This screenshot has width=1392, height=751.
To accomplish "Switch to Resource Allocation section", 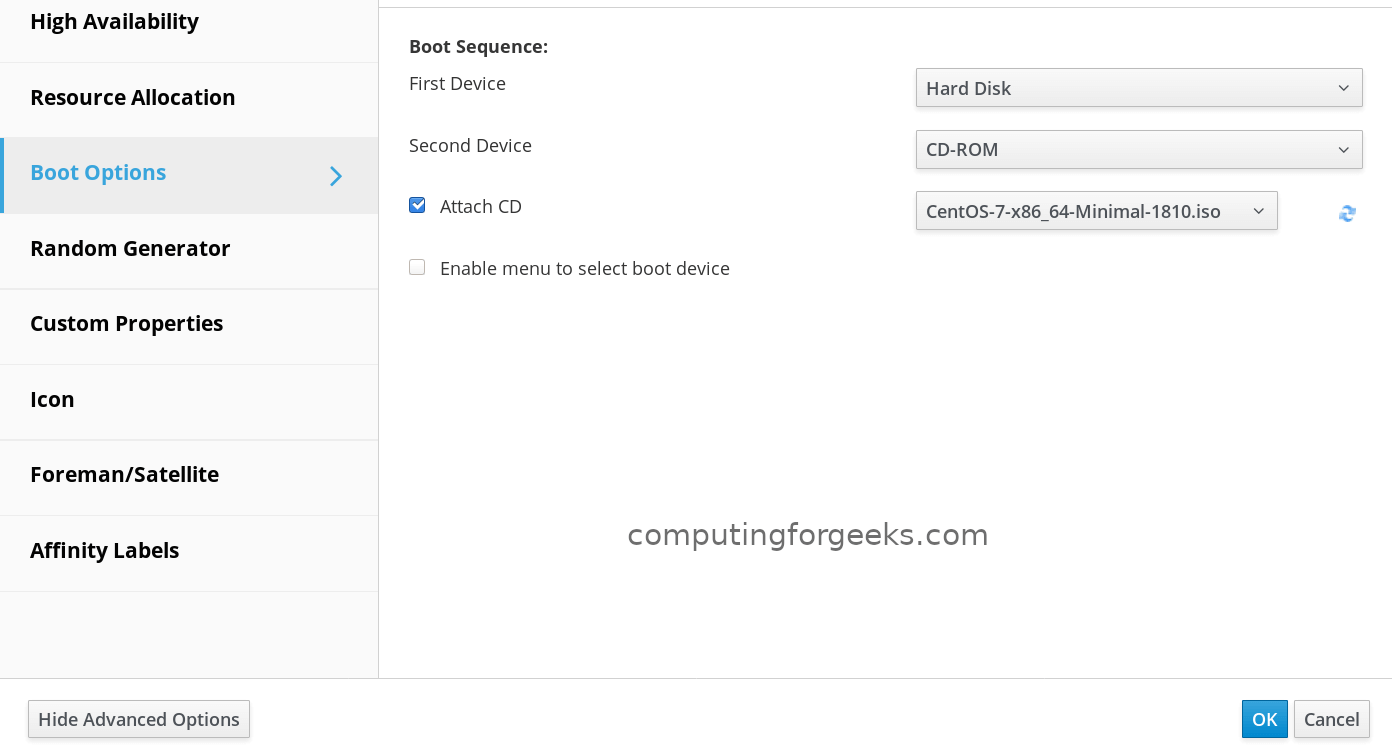I will [133, 98].
